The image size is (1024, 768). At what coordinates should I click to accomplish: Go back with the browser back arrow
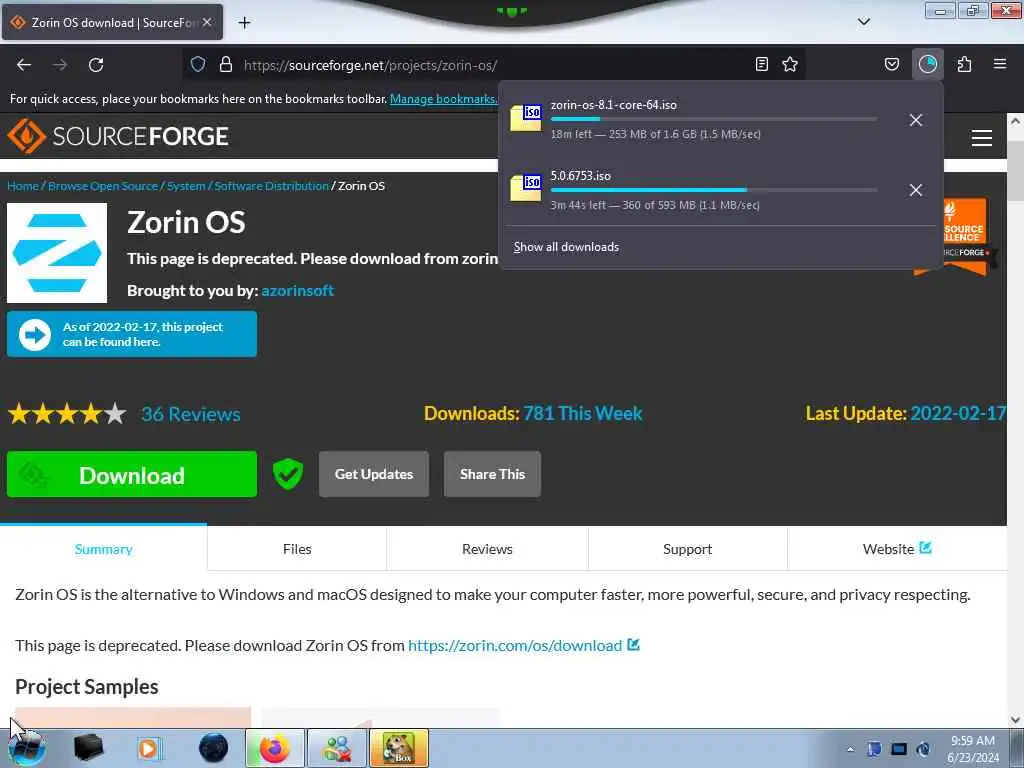pyautogui.click(x=24, y=65)
